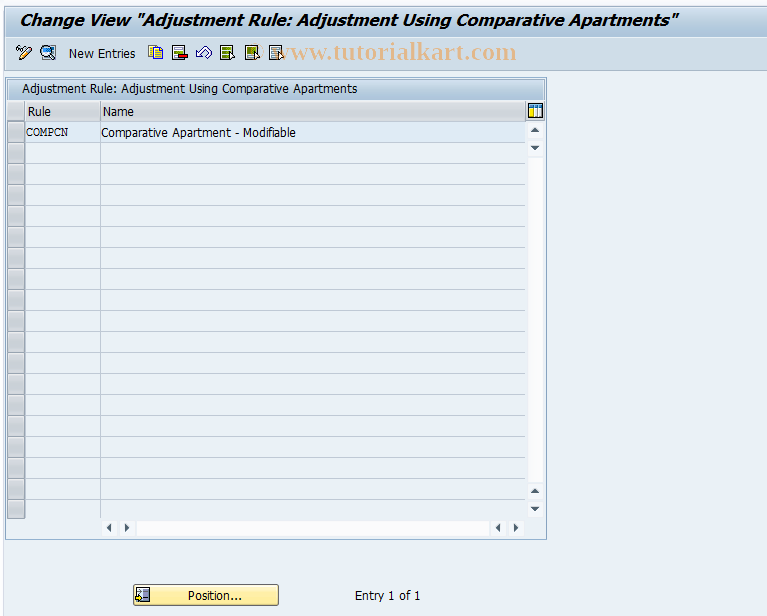The height and width of the screenshot is (616, 767).
Task: Click the rightmost right arrow of the horizontal scrollbar
Action: [x=516, y=528]
